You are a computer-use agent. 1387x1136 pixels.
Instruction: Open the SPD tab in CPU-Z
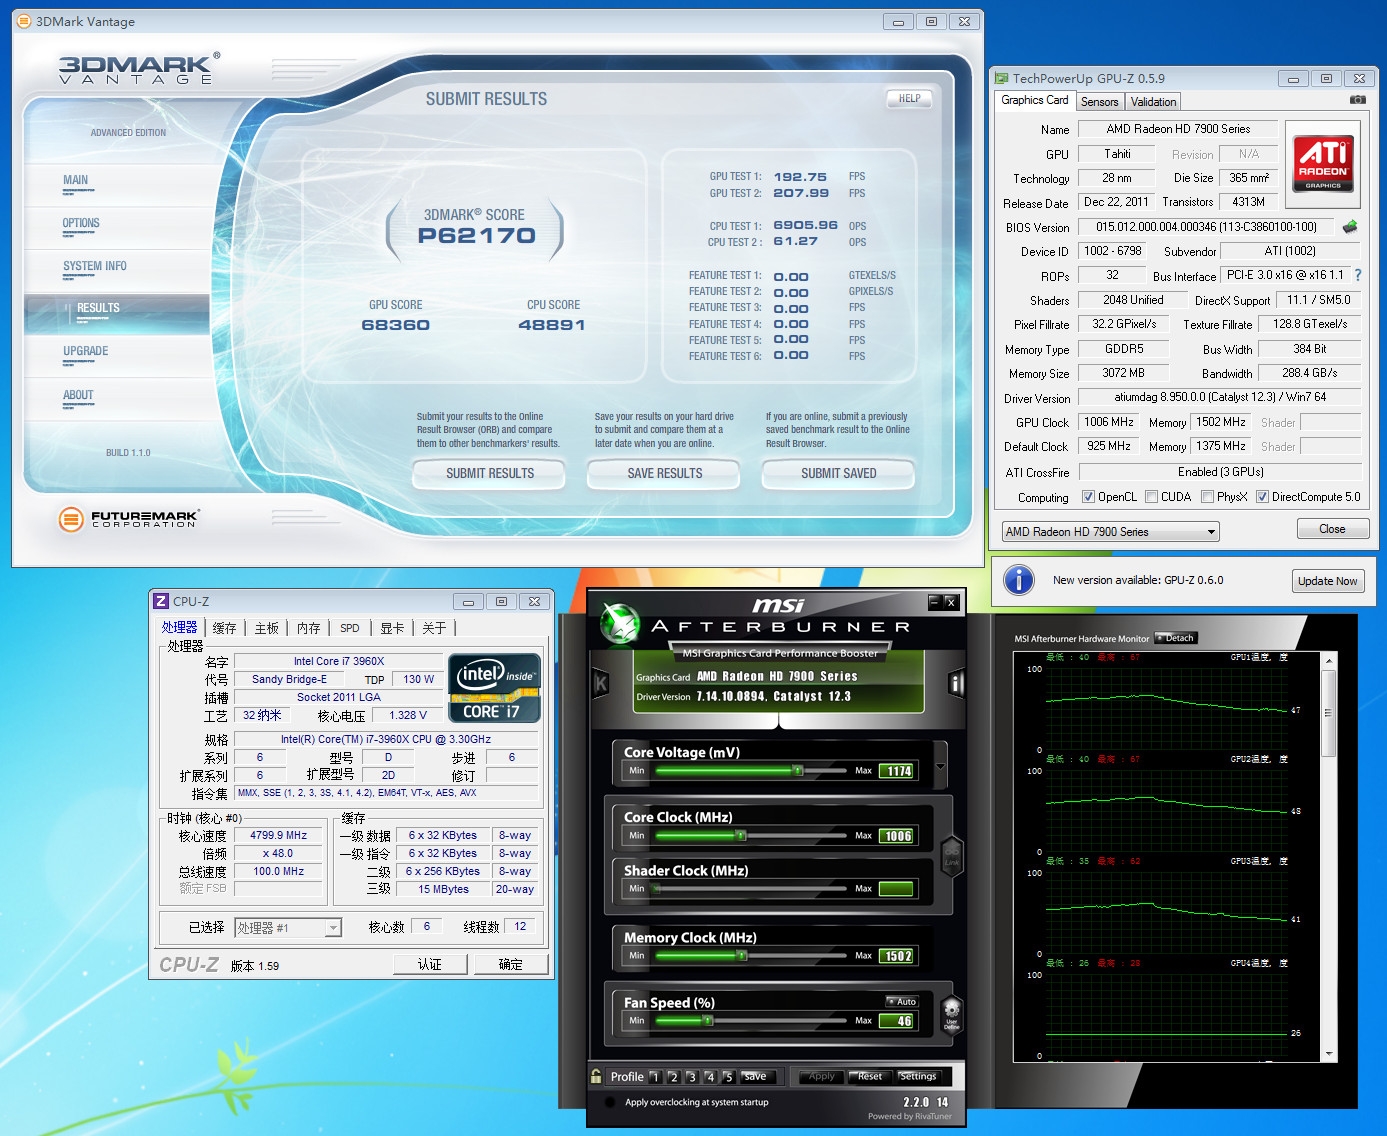point(349,628)
